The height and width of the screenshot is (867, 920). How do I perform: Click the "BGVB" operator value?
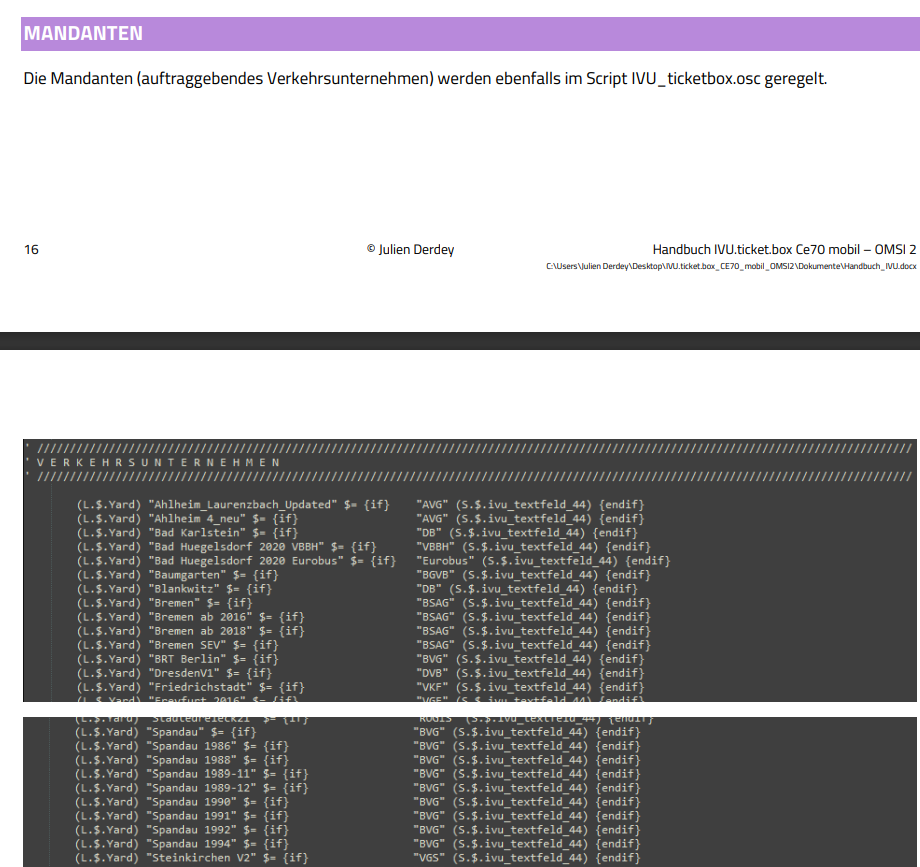point(436,575)
